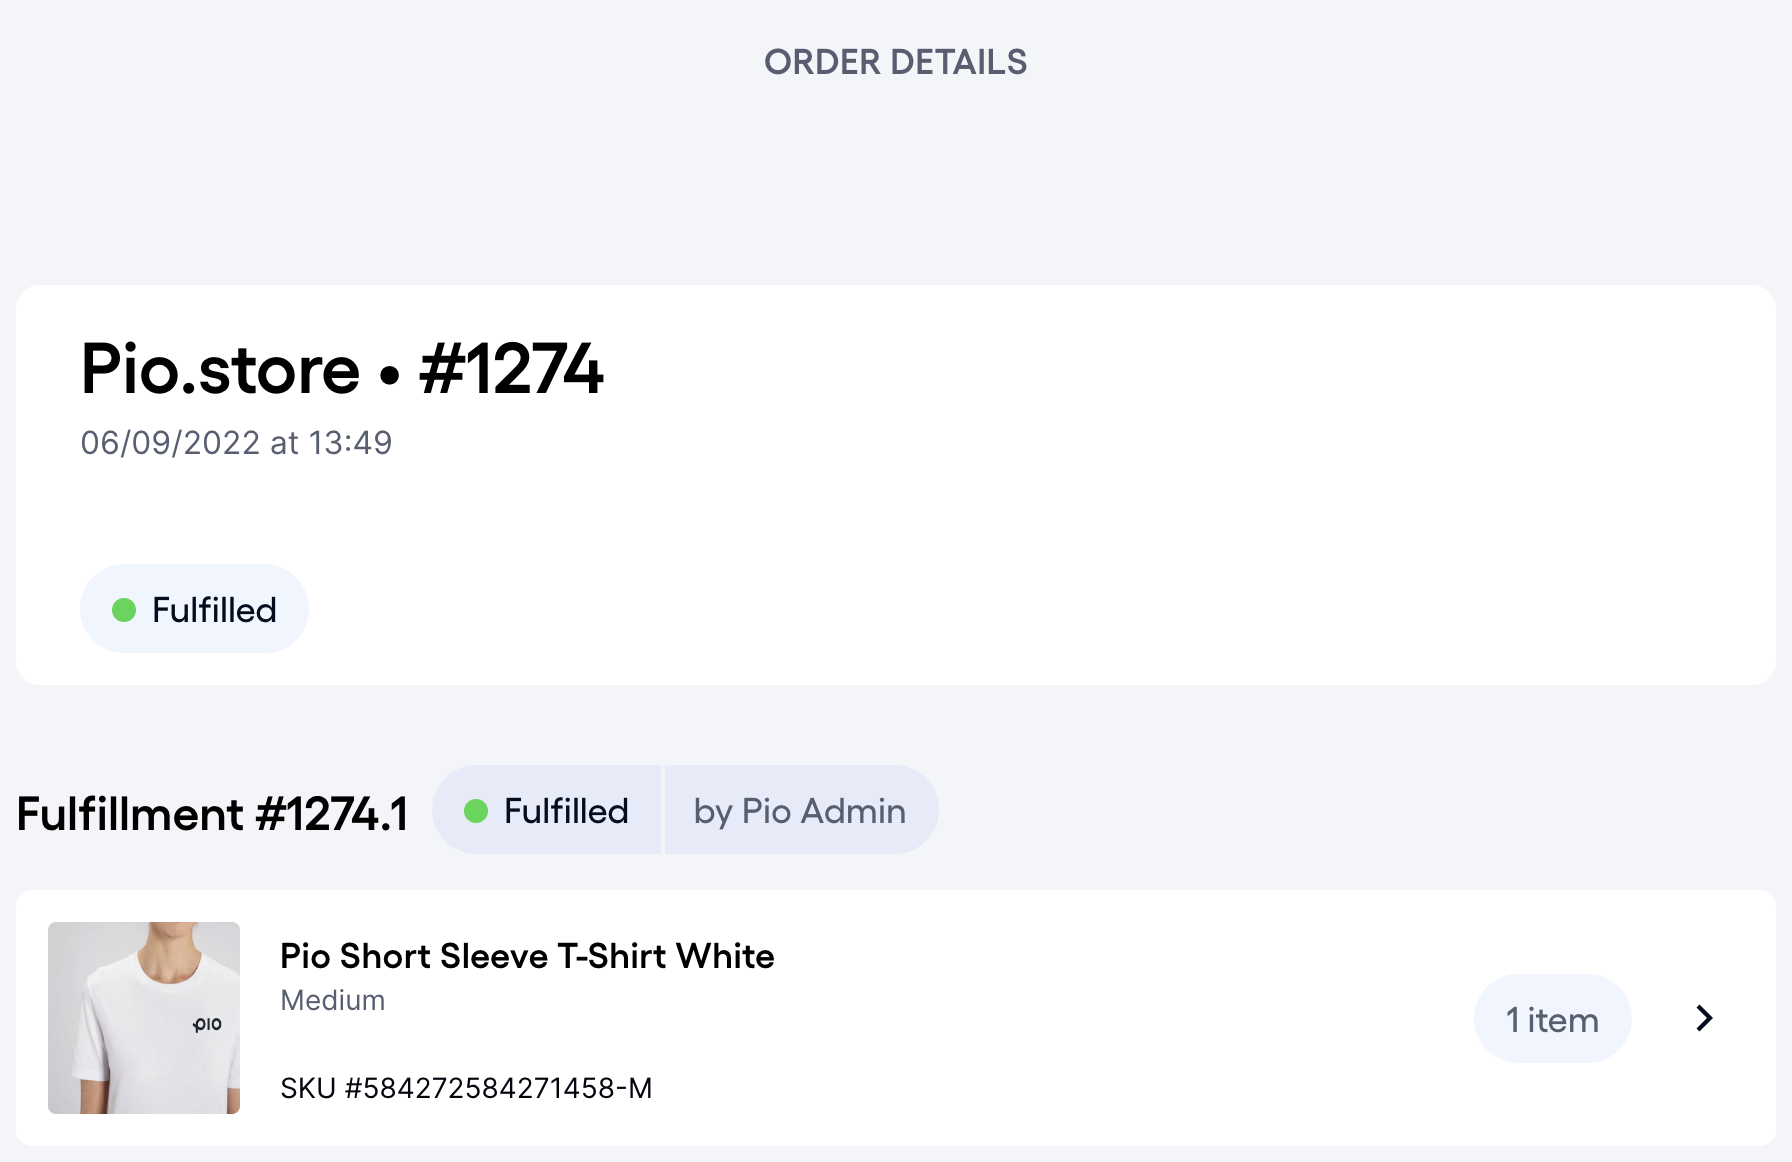This screenshot has height=1162, width=1792.
Task: Click the T-shirt product thumbnail image
Action: [144, 1018]
